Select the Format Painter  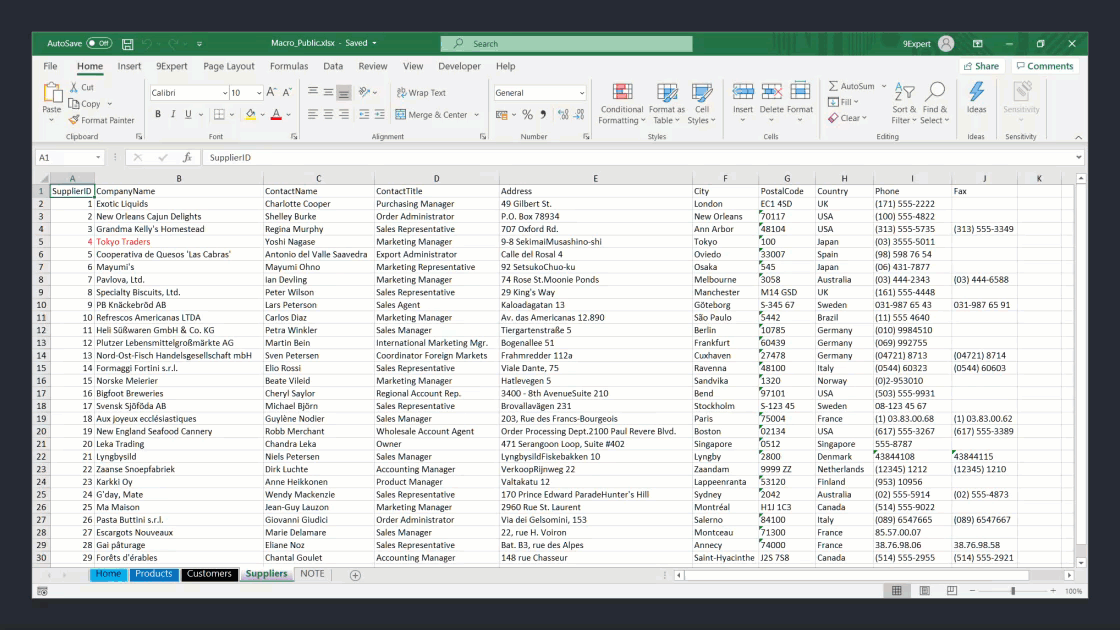[x=100, y=120]
